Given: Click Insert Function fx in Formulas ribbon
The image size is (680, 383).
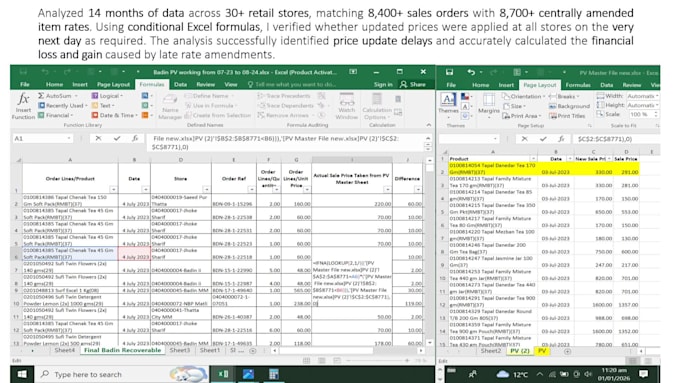Looking at the screenshot, I should point(23,106).
